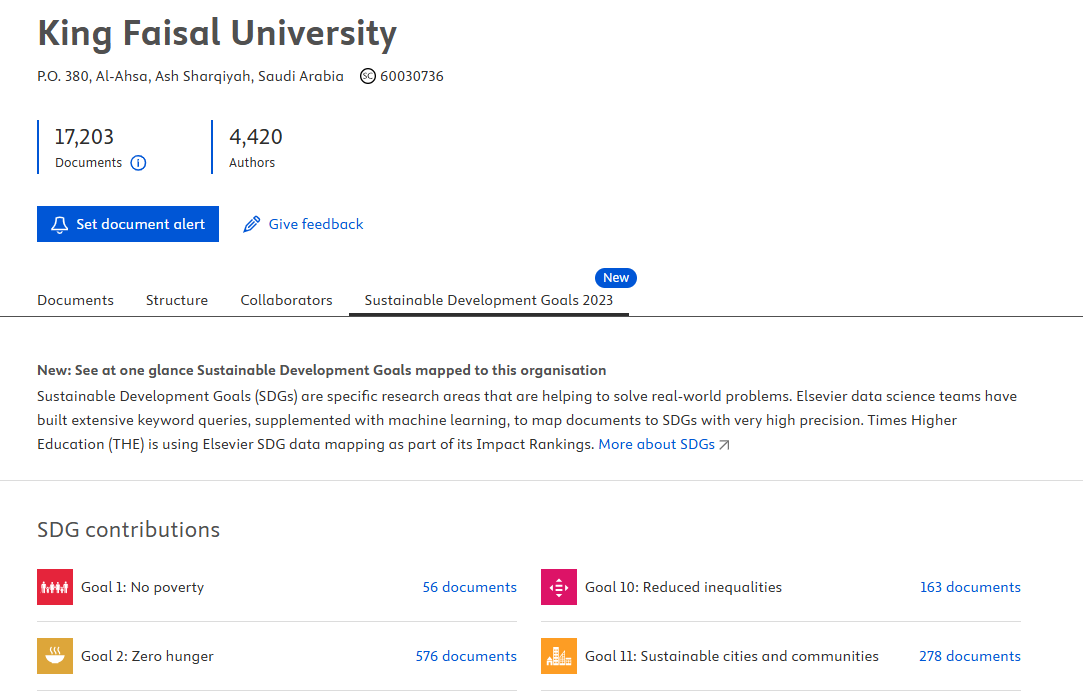Open Sustainable Development Goals 2023 tab

click(x=488, y=300)
